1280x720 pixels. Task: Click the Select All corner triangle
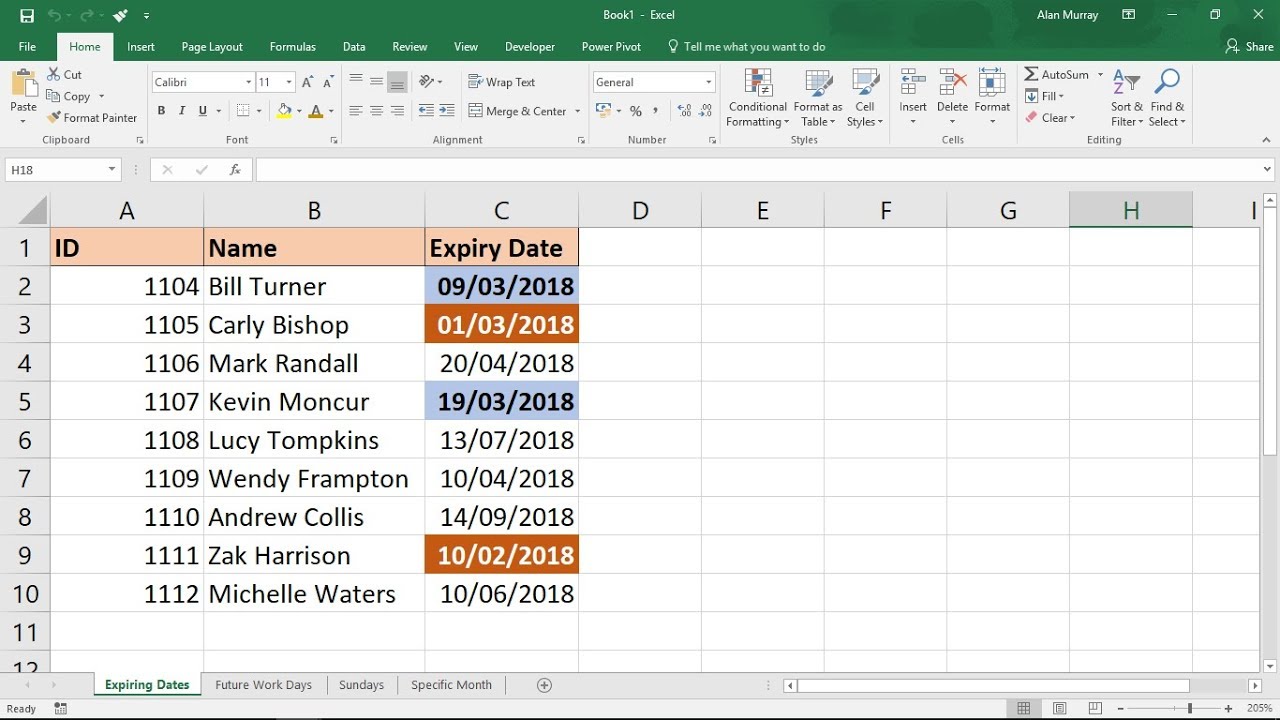click(x=32, y=210)
